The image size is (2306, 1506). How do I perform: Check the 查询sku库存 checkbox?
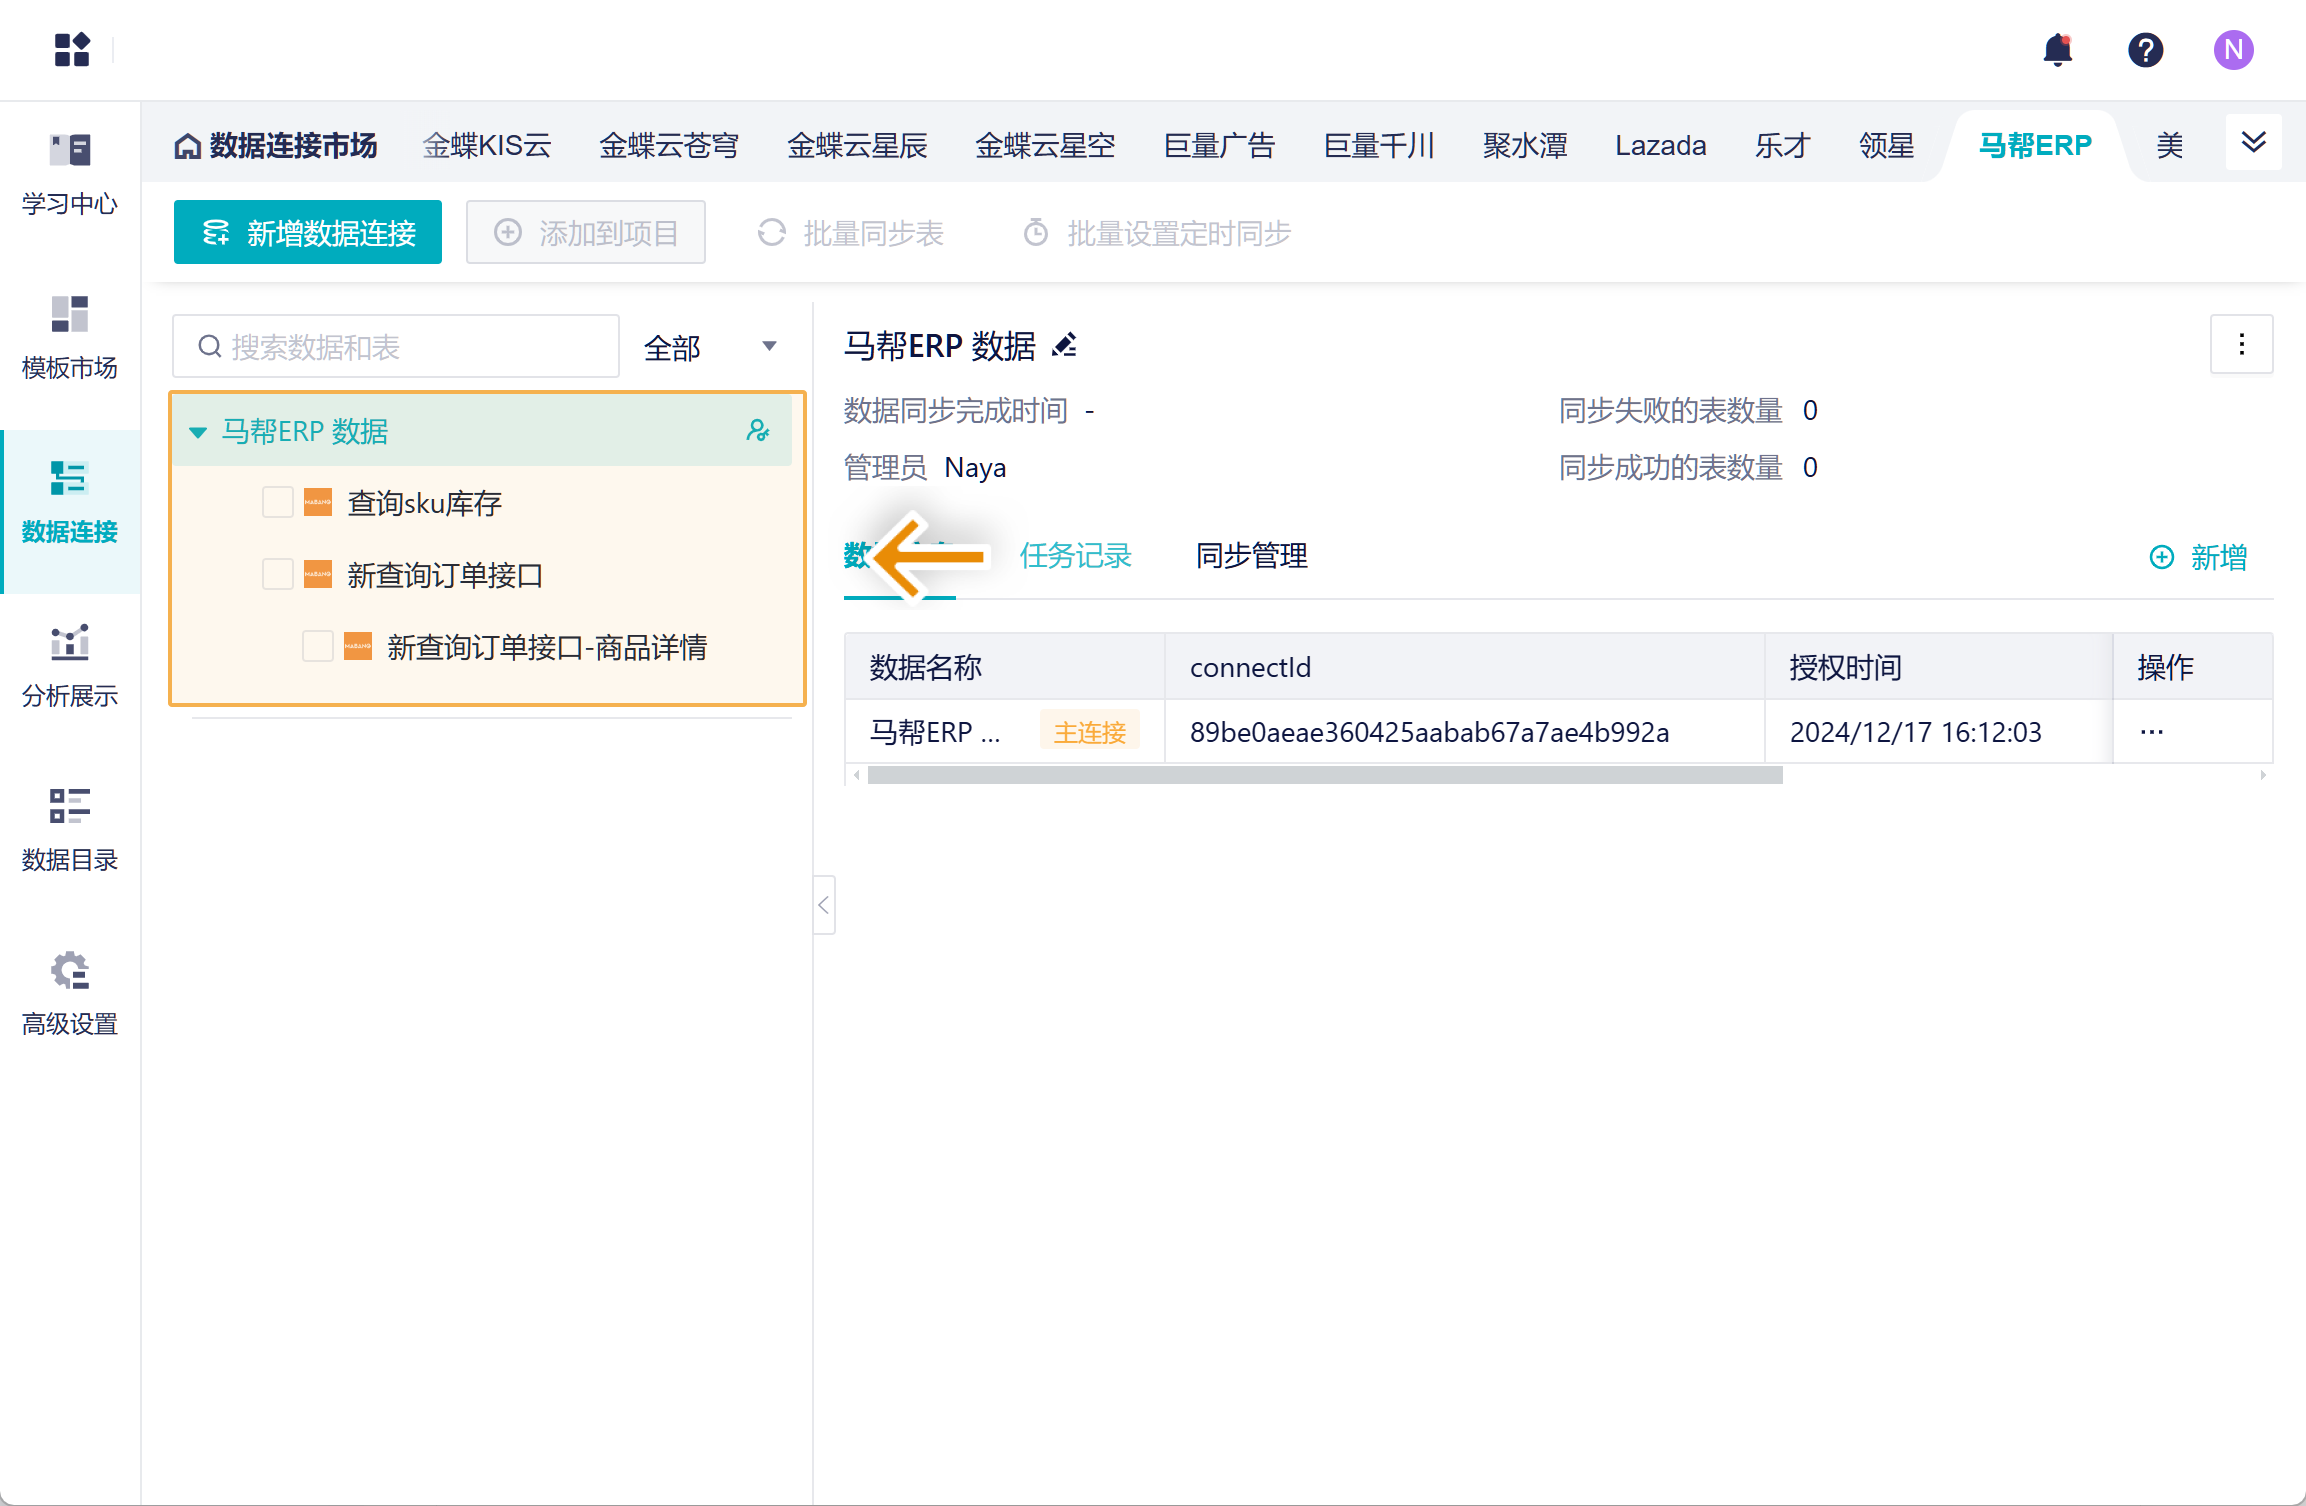(x=277, y=502)
